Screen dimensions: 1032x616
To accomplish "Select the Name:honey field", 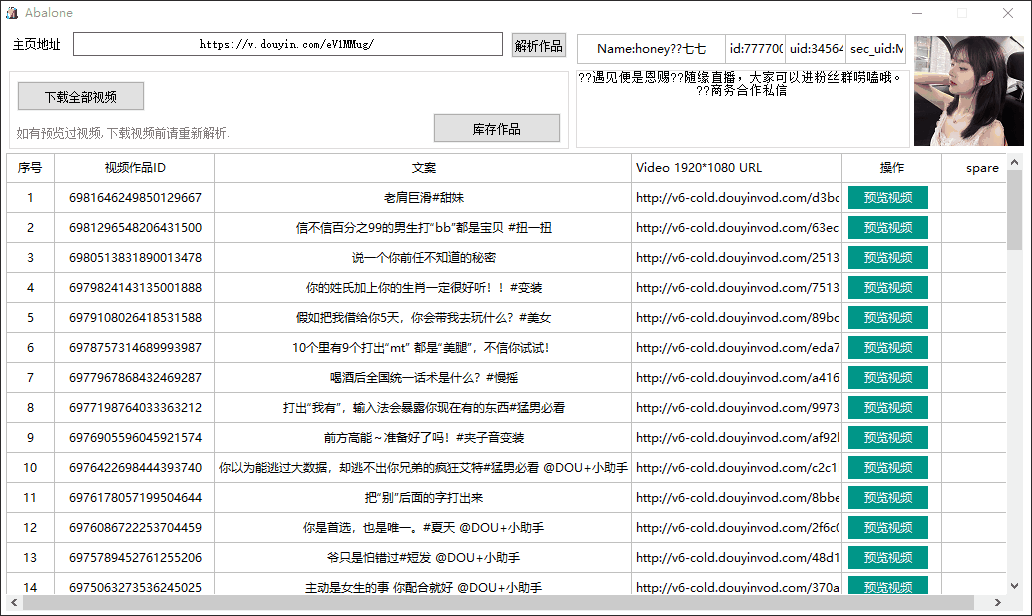I will (x=651, y=49).
